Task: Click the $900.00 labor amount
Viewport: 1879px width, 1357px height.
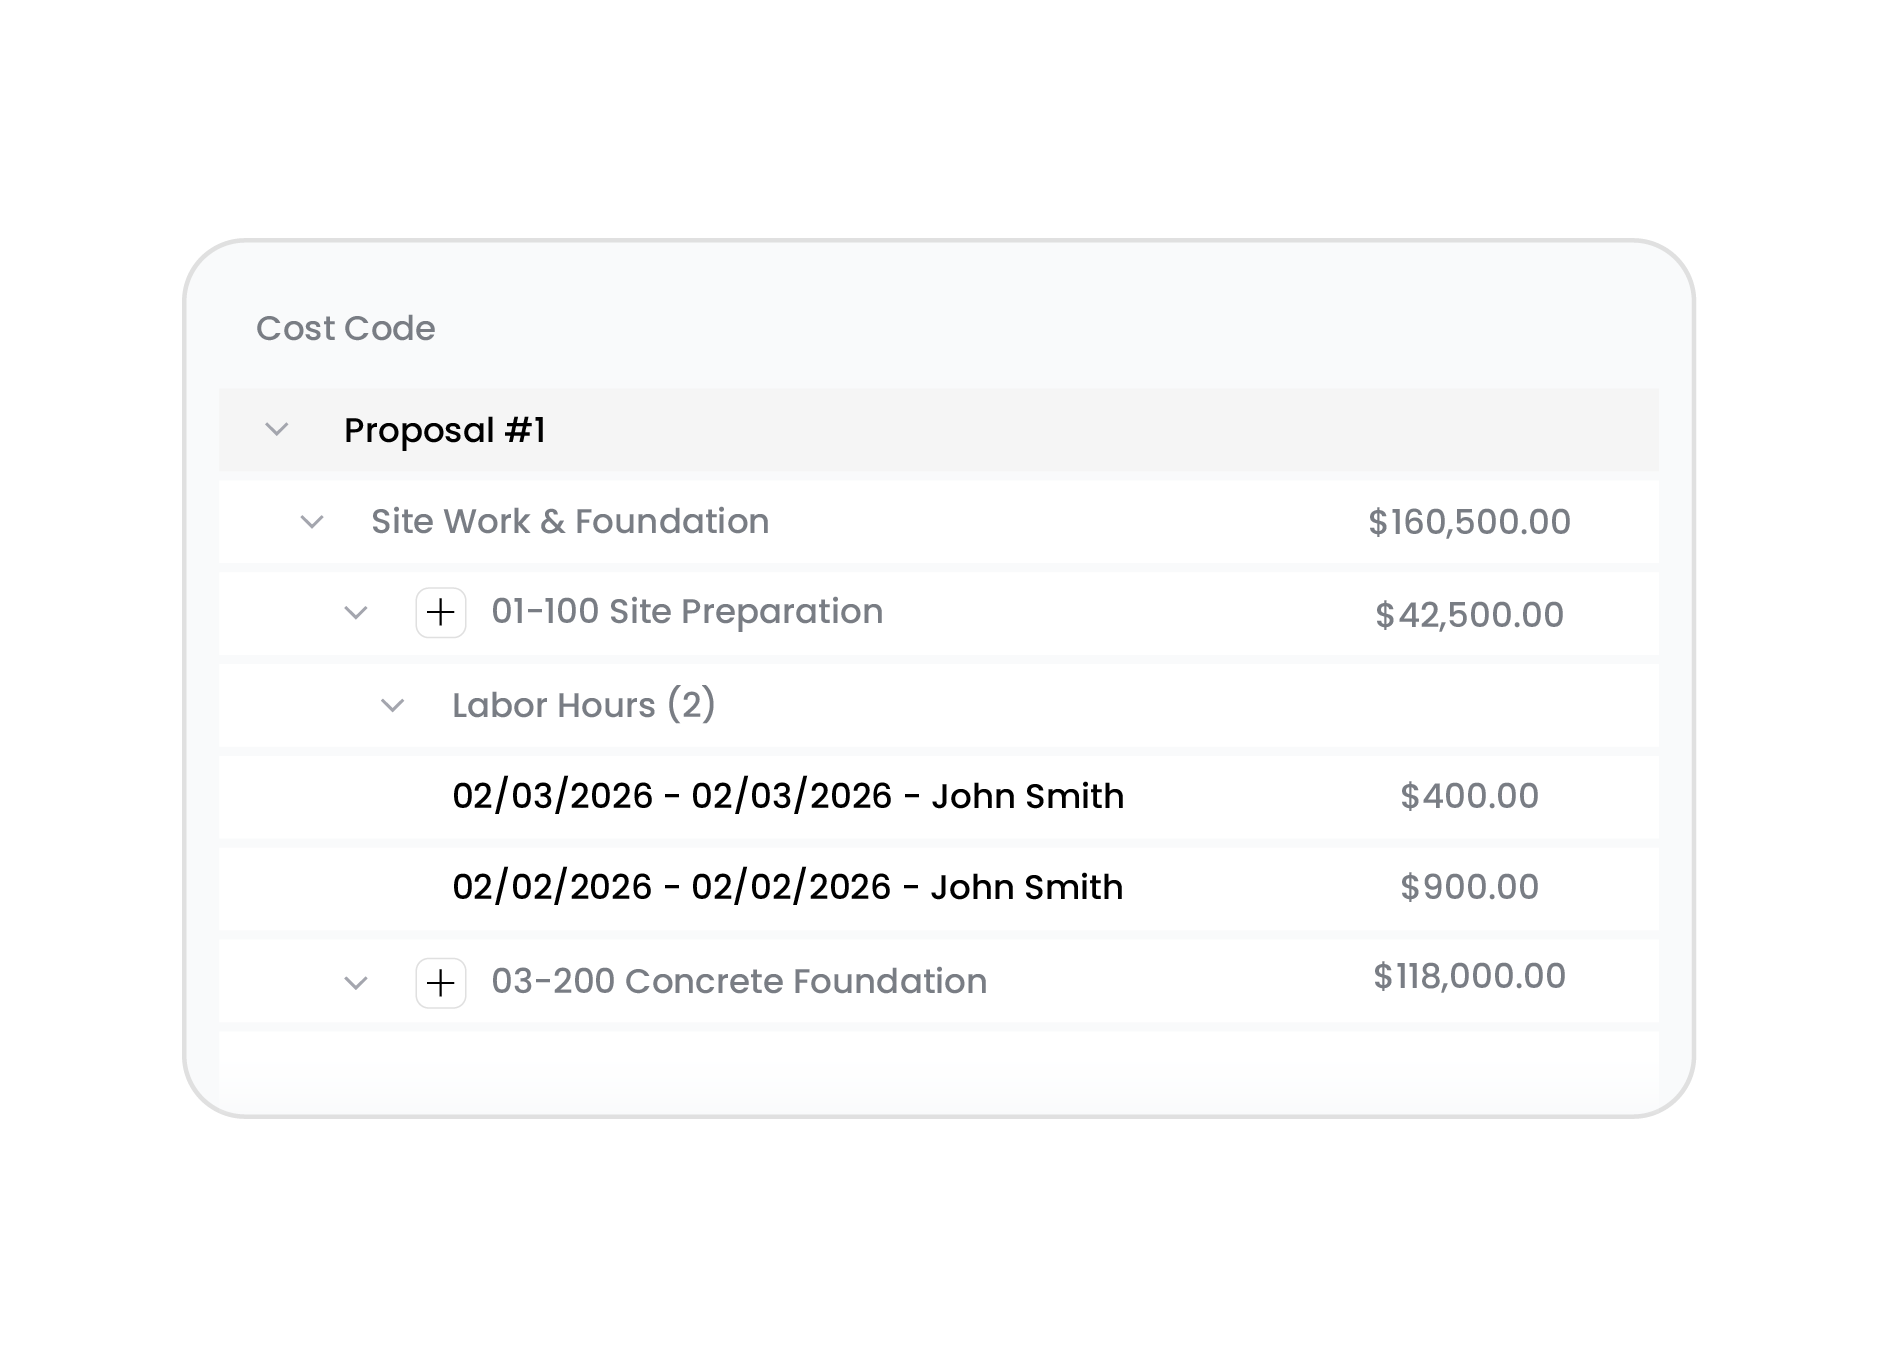Action: pos(1469,887)
